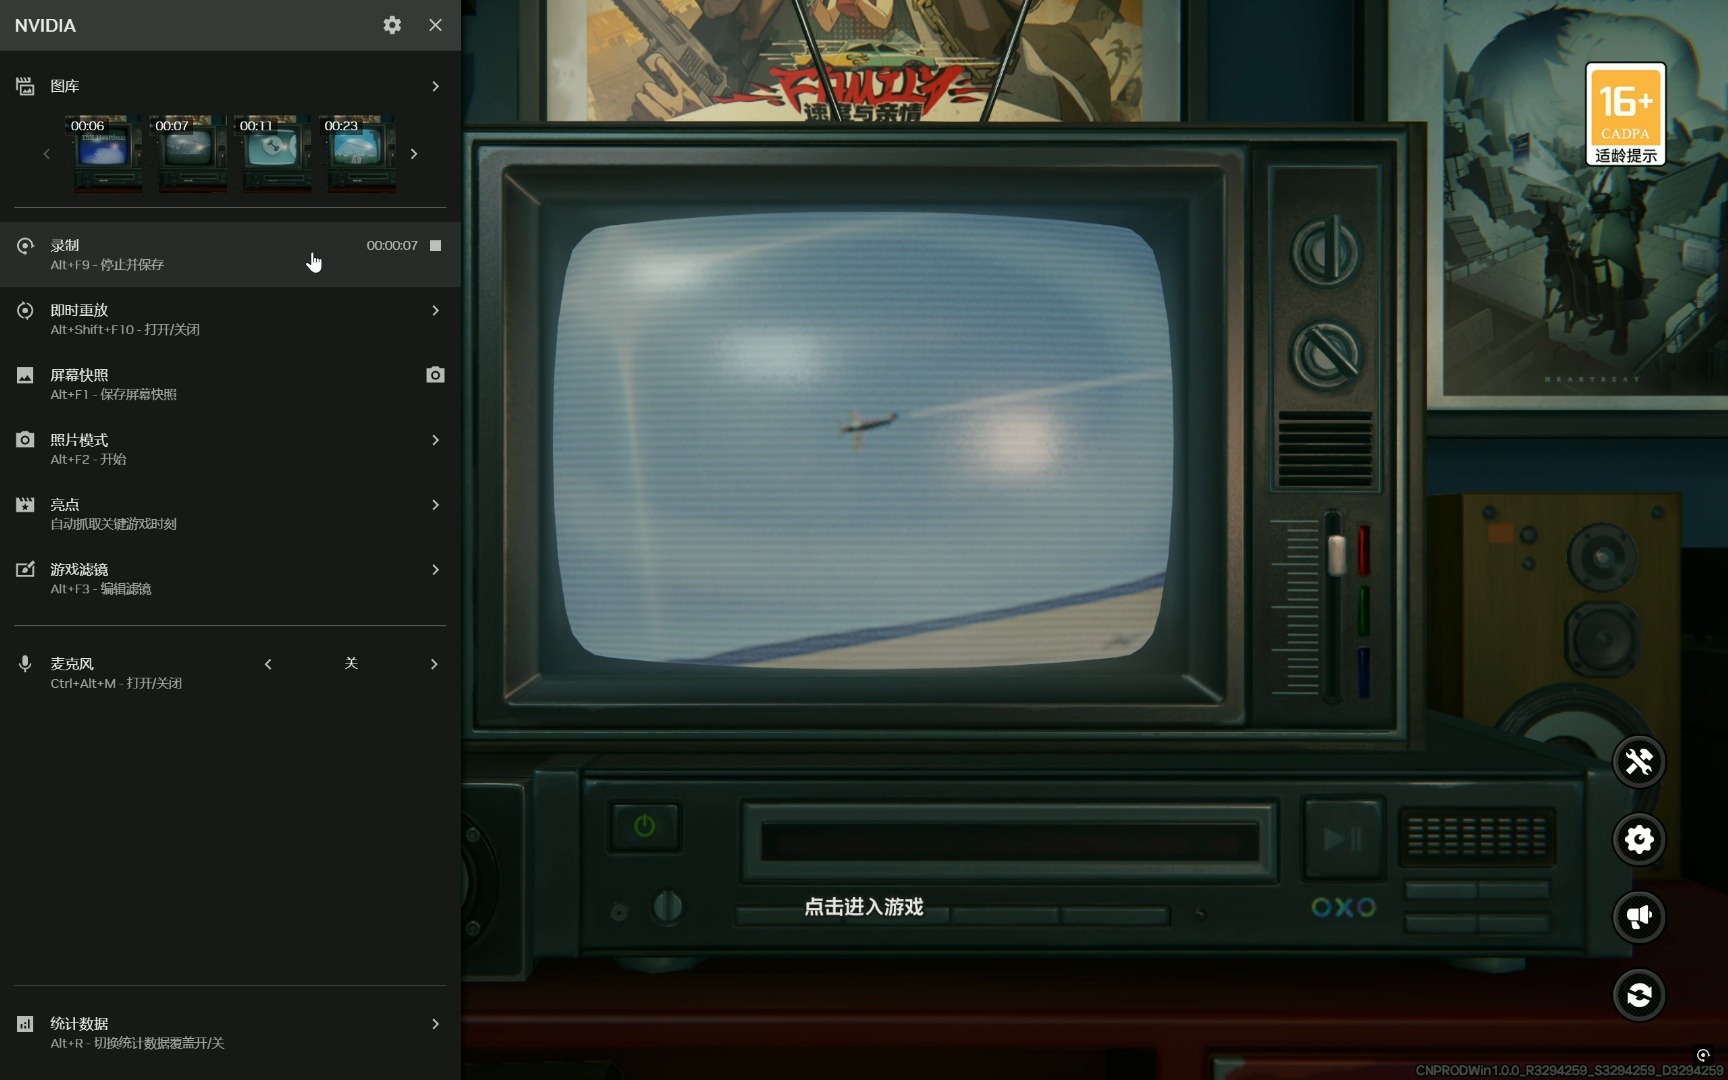
Task: Take a screenshot with the camera button
Action: pos(435,375)
